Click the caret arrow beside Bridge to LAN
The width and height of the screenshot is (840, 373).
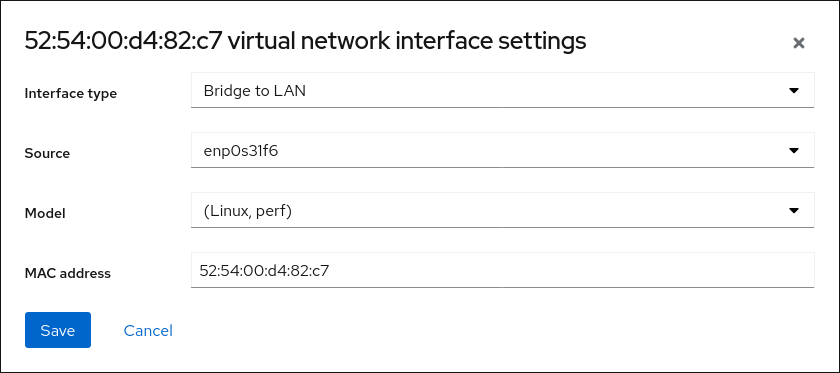click(794, 91)
